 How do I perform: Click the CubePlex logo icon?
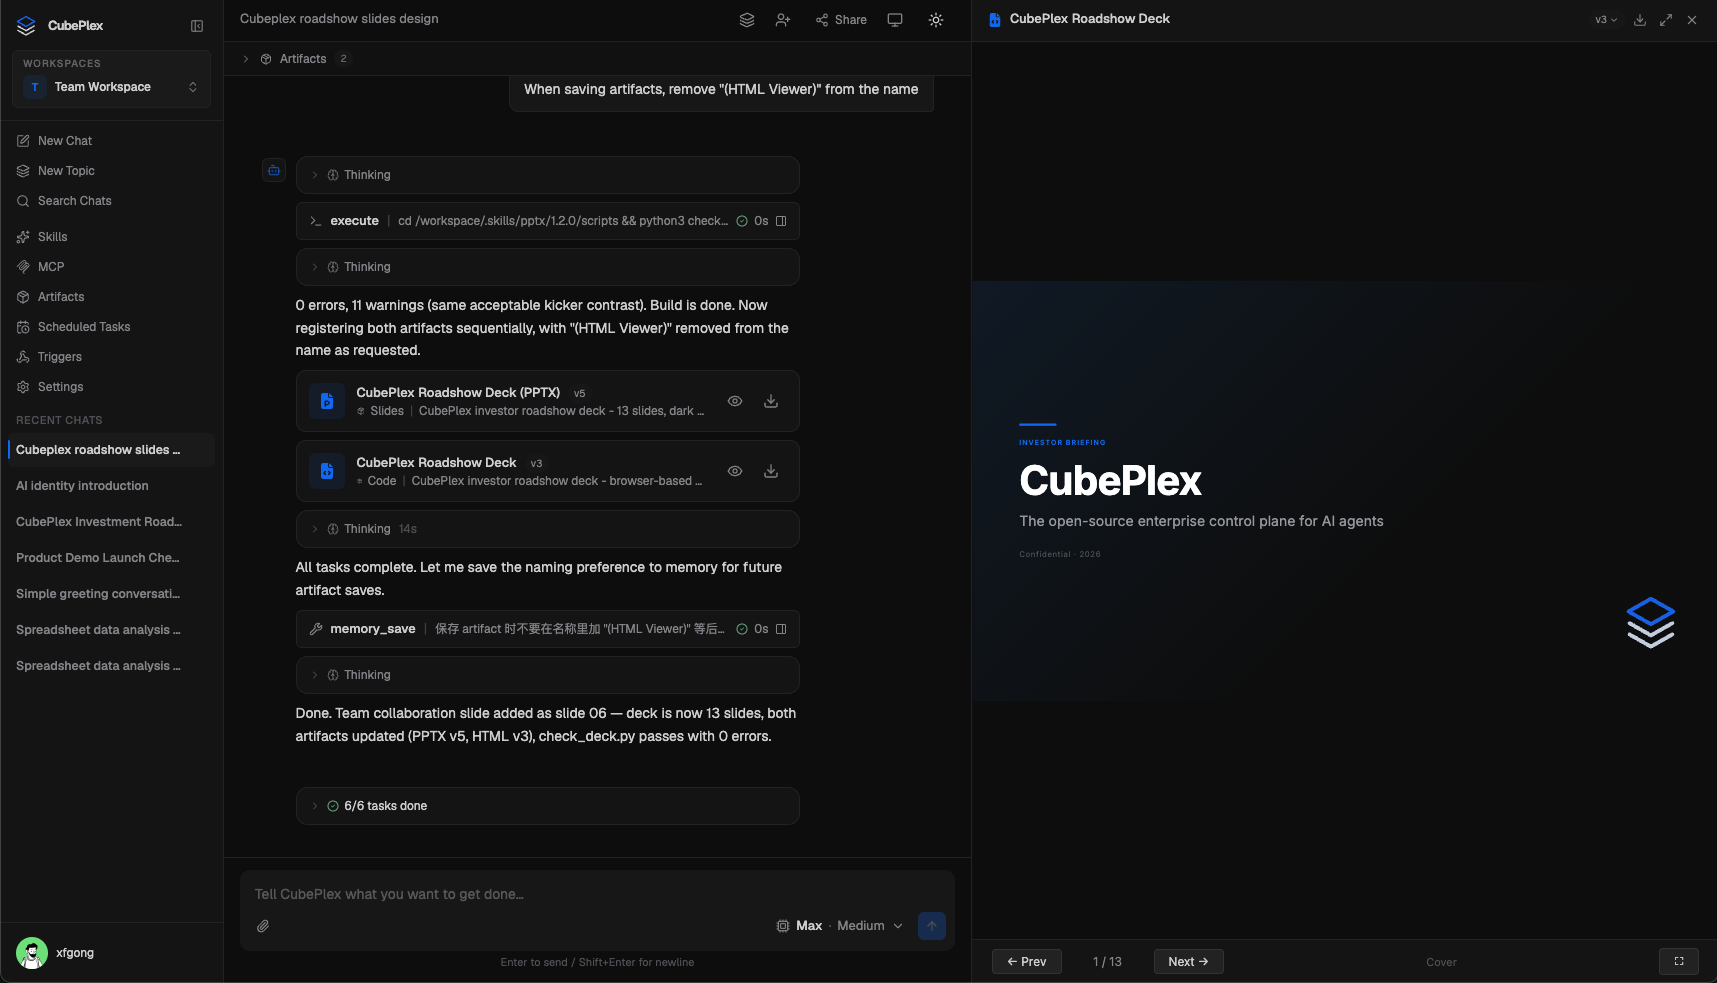click(x=26, y=26)
